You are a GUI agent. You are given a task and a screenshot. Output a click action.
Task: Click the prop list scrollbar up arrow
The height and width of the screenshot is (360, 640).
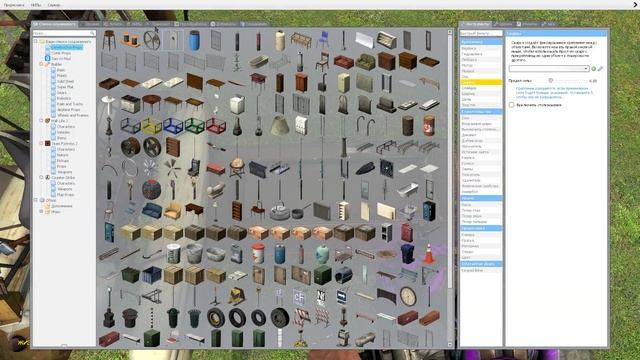tap(450, 31)
